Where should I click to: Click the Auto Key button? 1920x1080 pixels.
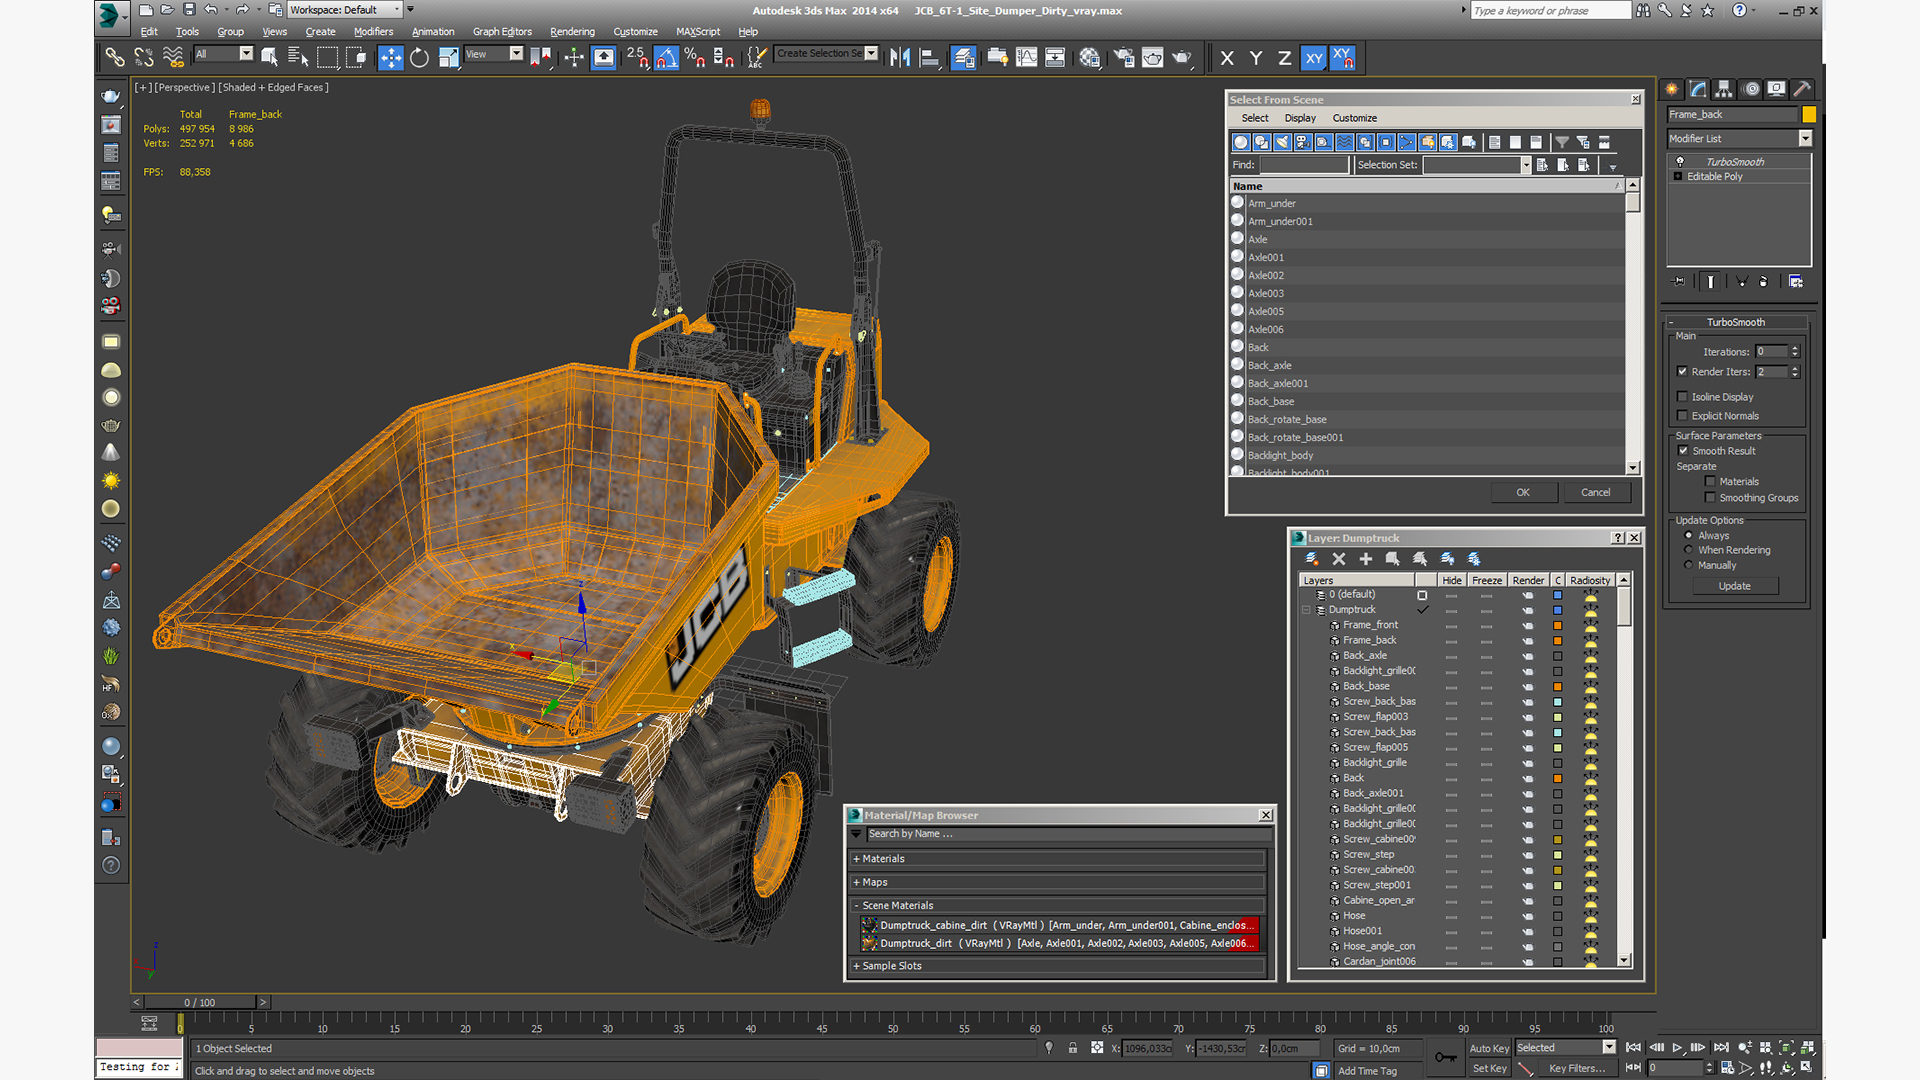pyautogui.click(x=1489, y=1048)
